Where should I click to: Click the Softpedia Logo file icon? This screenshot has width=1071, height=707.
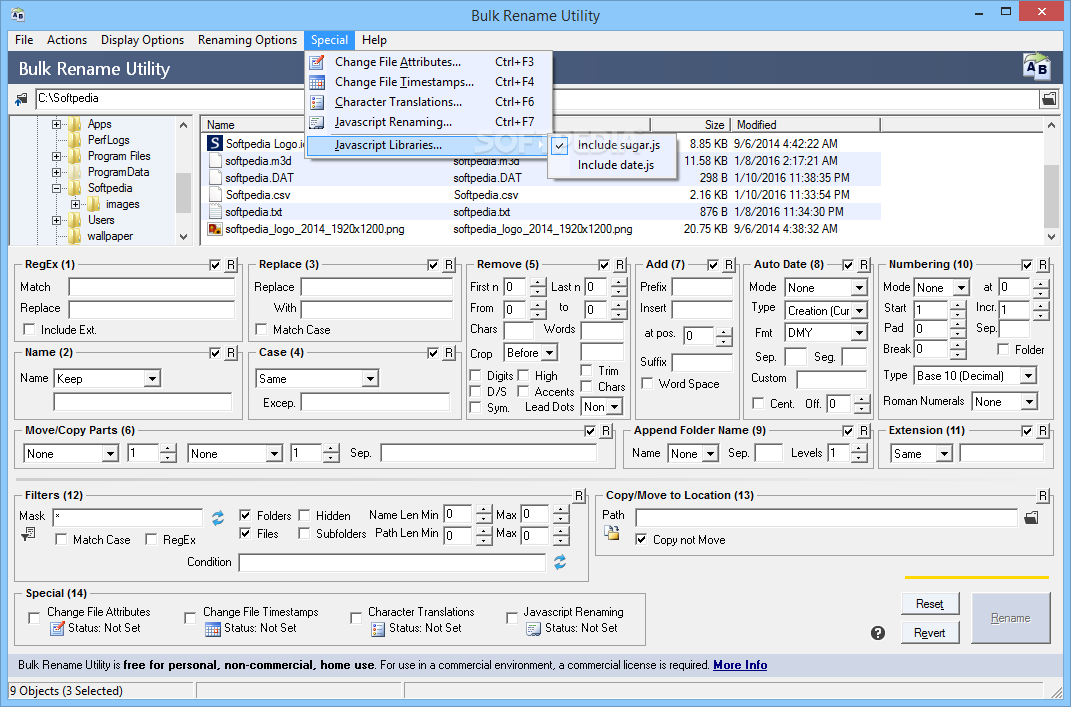(x=215, y=143)
